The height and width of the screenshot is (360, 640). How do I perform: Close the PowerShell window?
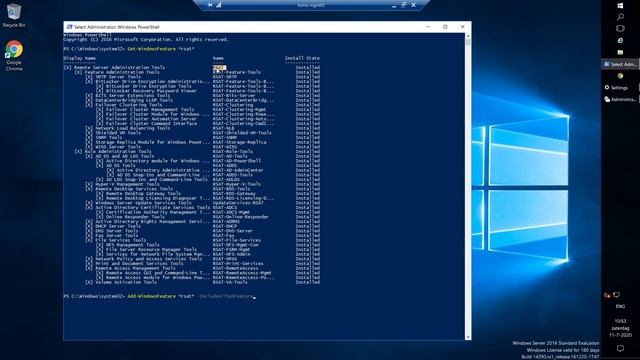462,27
